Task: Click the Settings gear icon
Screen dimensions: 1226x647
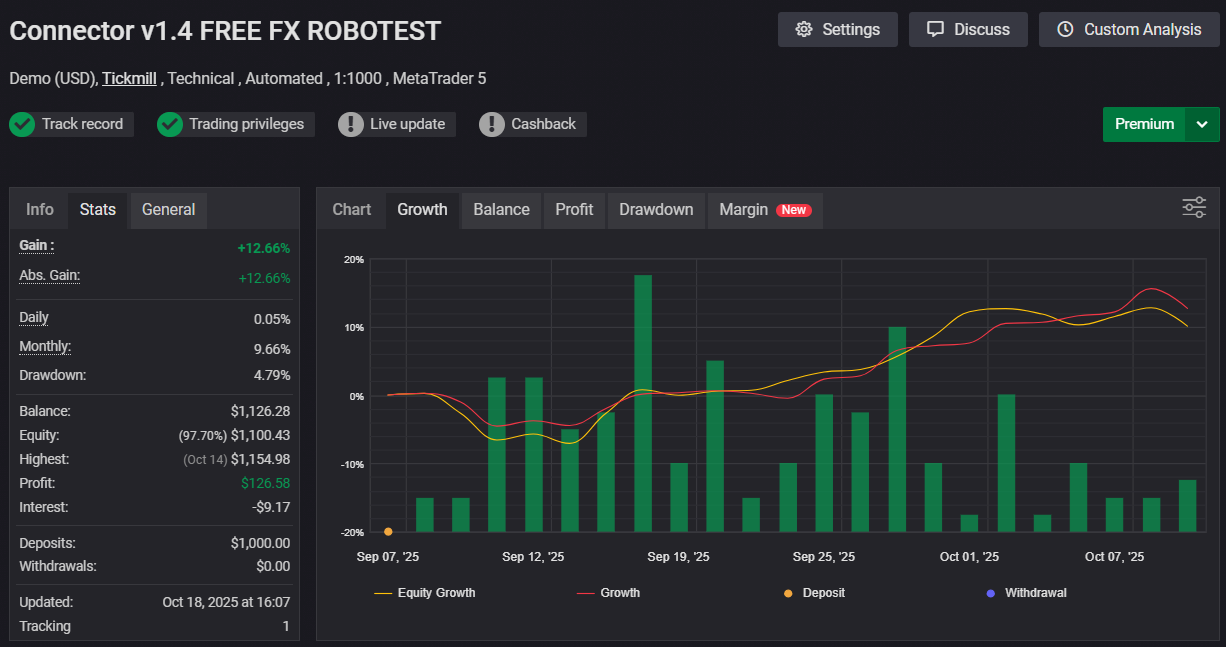Action: tap(804, 30)
